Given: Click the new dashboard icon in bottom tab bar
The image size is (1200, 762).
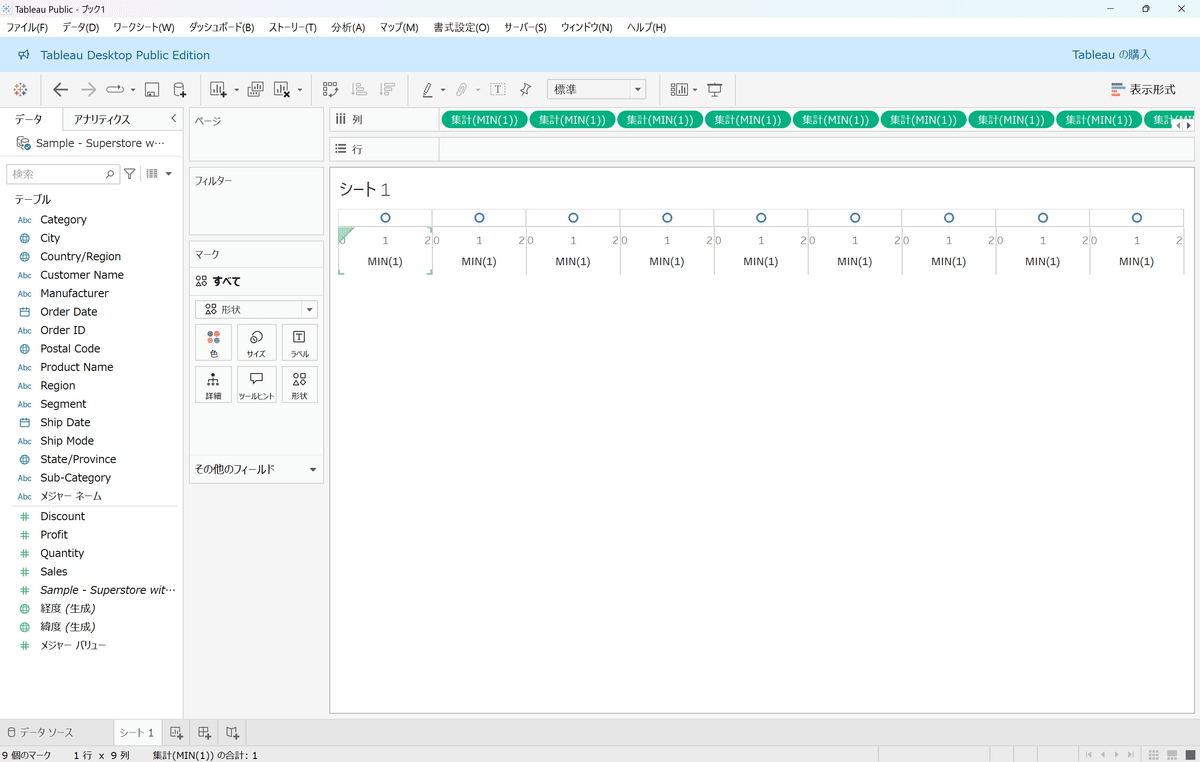Looking at the screenshot, I should 204,733.
